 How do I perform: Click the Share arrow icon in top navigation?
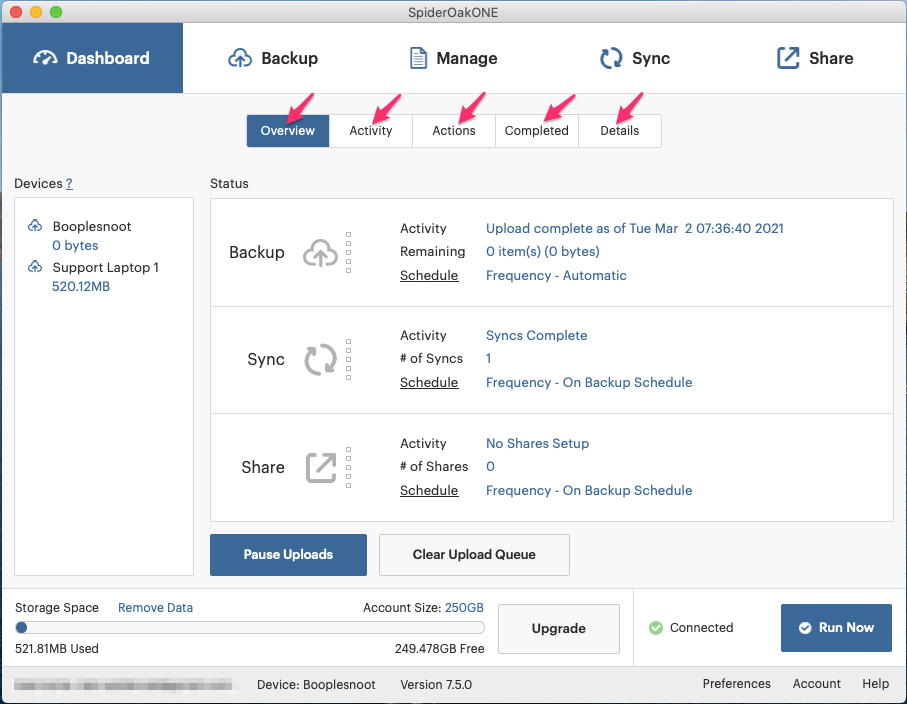pyautogui.click(x=788, y=58)
